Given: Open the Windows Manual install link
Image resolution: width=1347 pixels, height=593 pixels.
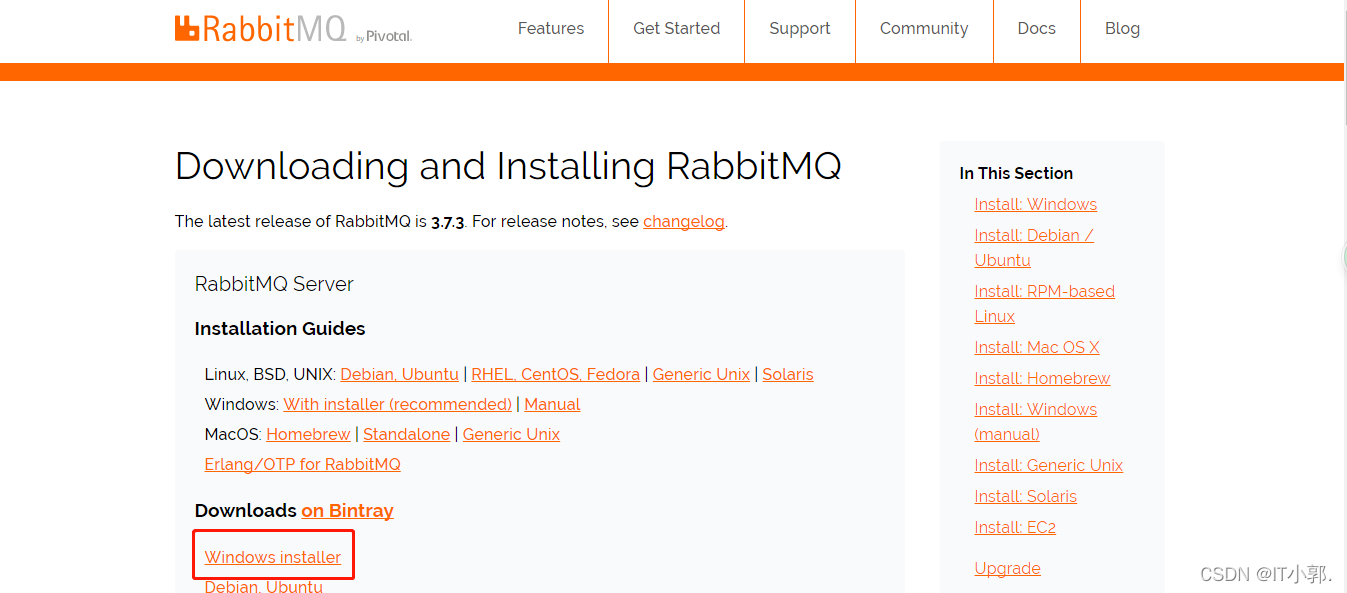Looking at the screenshot, I should [552, 404].
